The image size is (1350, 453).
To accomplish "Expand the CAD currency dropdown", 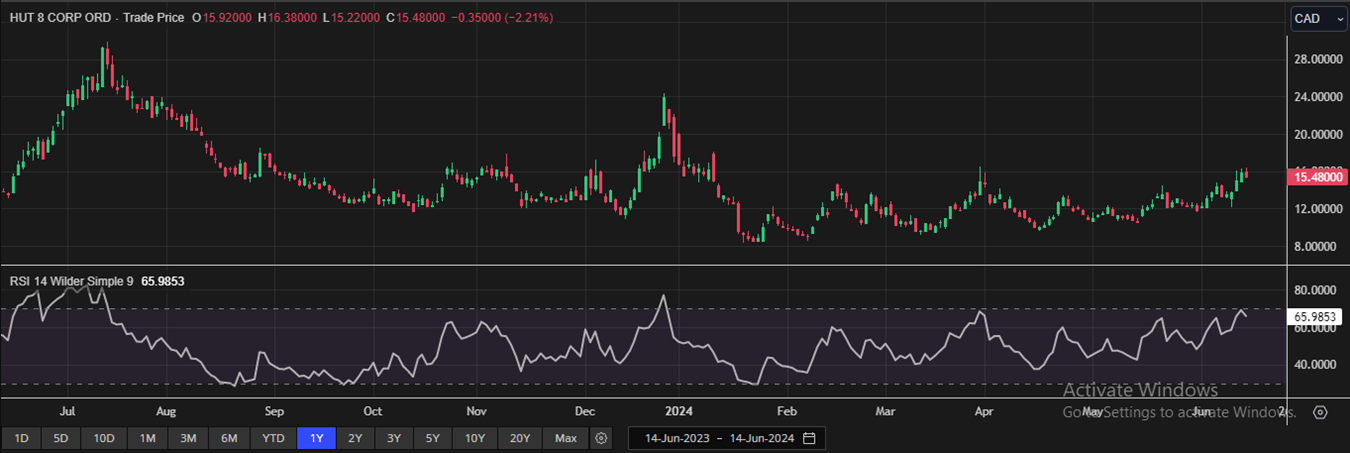I will pyautogui.click(x=1318, y=18).
